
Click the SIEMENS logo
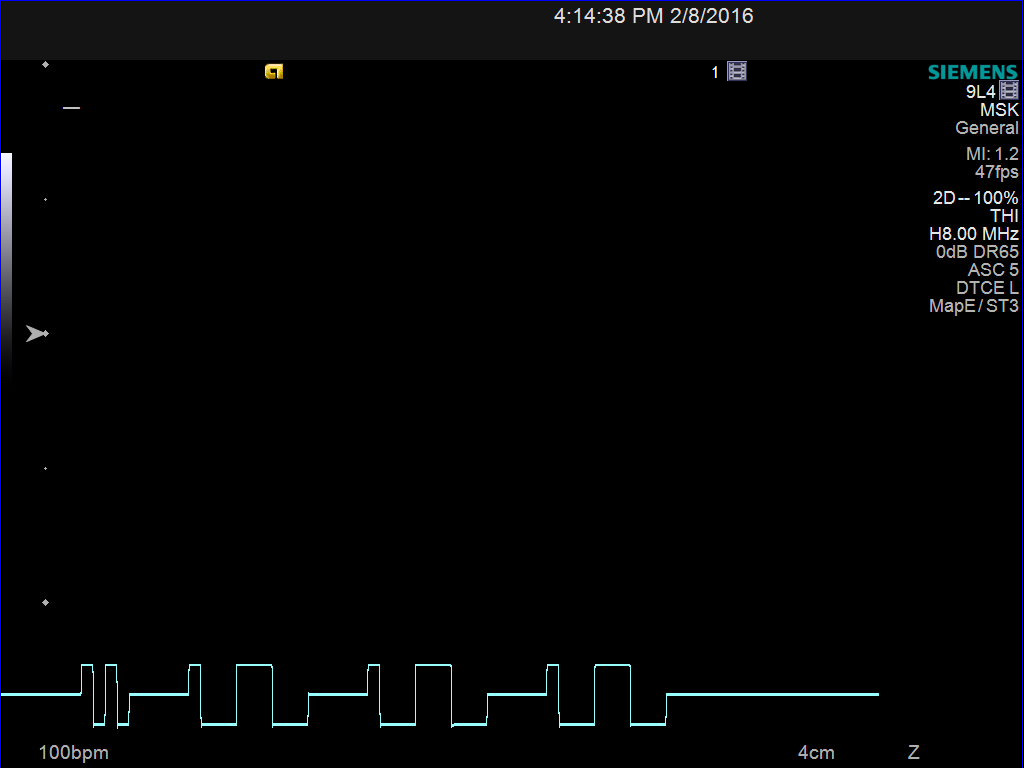click(973, 72)
